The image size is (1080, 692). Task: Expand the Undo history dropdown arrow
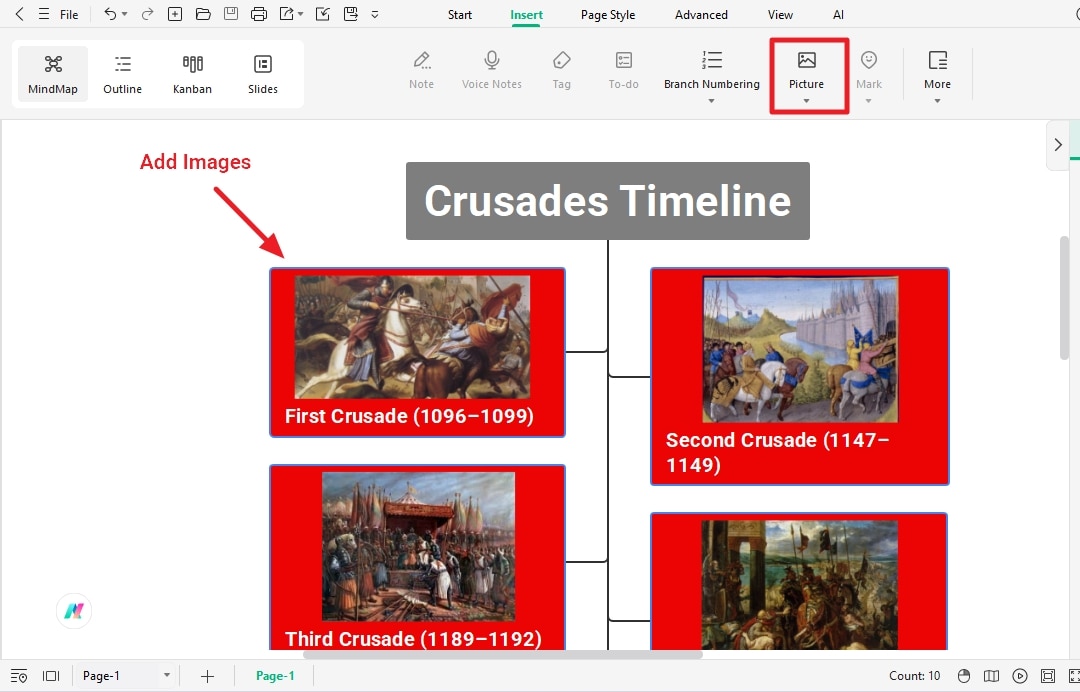coord(125,14)
